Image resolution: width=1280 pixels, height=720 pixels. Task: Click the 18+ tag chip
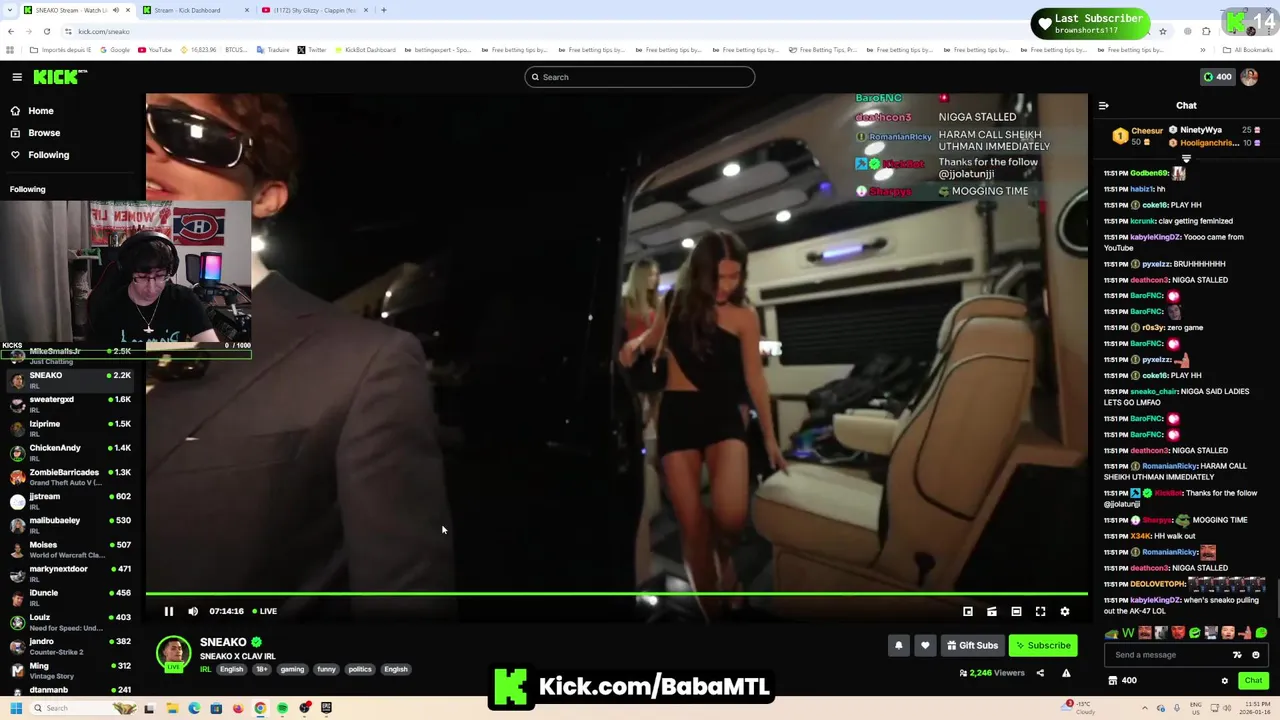(x=261, y=669)
